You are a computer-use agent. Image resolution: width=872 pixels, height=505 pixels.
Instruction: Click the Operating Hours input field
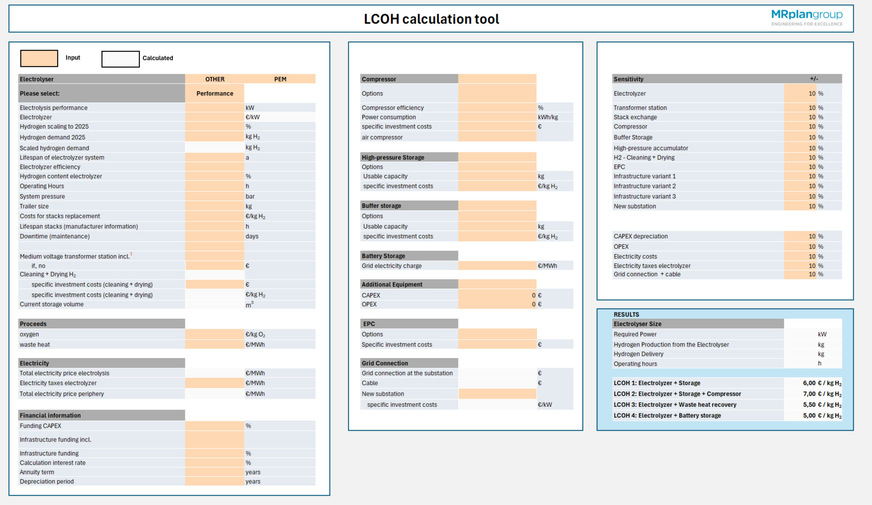point(214,186)
